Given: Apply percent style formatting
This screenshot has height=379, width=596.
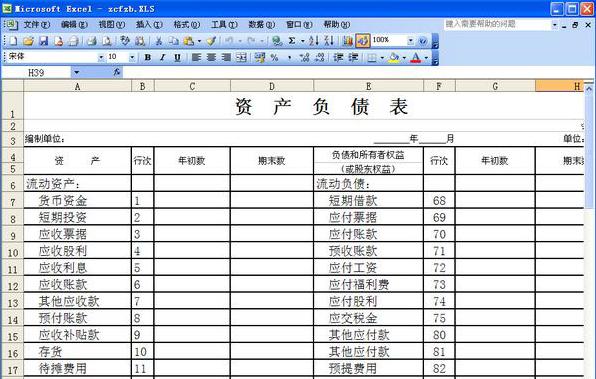Looking at the screenshot, I should point(274,57).
